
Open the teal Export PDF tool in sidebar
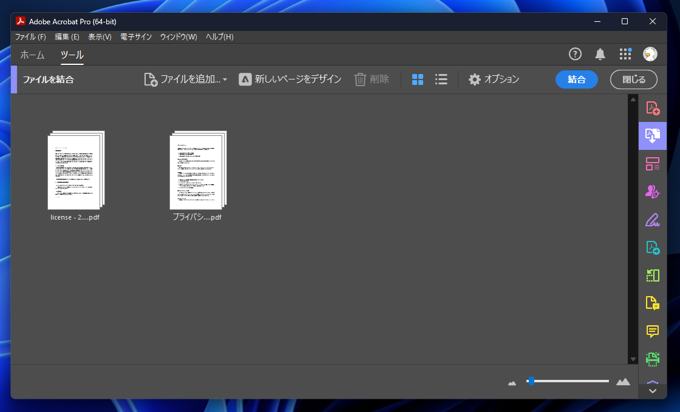pyautogui.click(x=653, y=248)
